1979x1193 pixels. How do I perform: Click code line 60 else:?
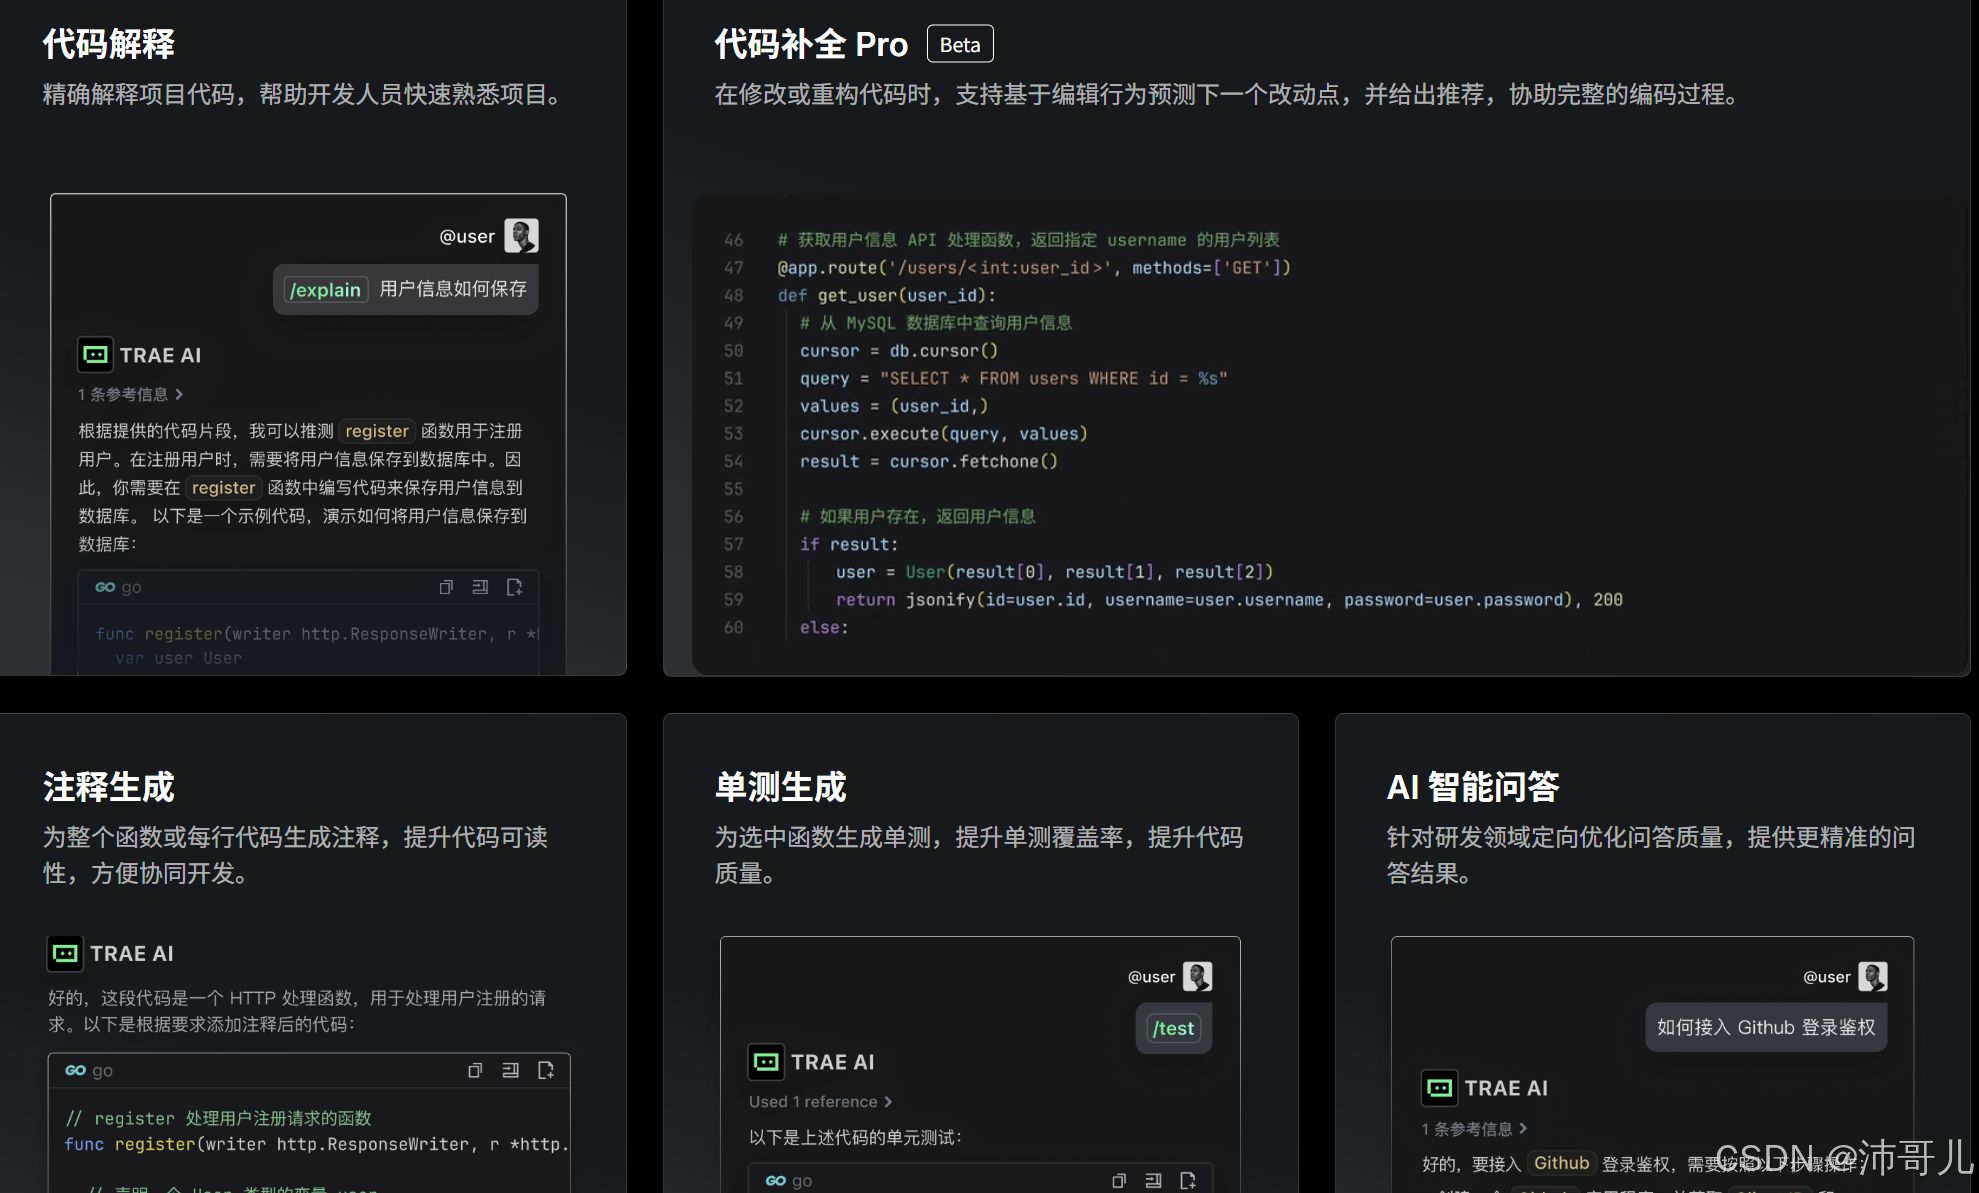824,628
